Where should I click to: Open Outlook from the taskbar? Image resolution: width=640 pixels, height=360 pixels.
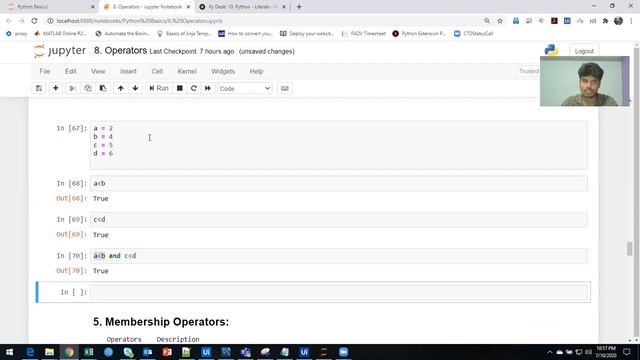147,352
